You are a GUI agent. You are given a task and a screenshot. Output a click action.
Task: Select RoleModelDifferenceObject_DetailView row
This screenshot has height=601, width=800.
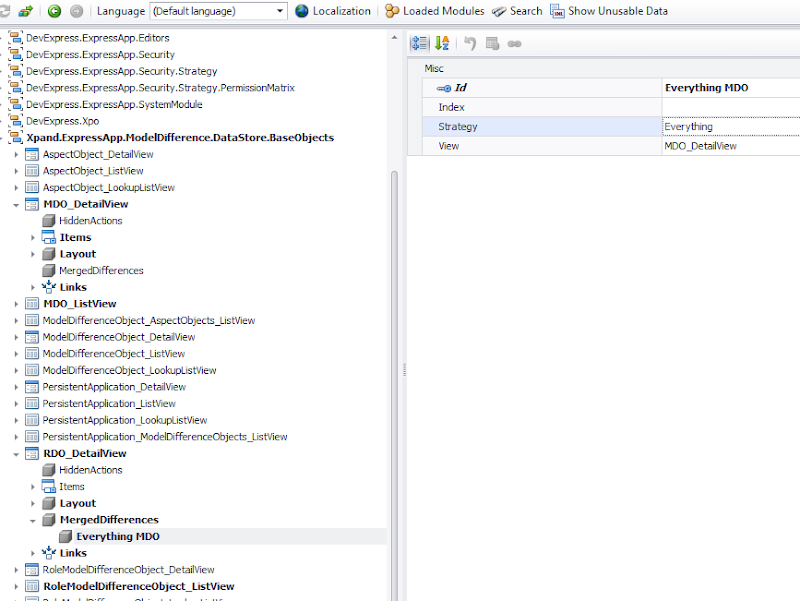(x=128, y=570)
